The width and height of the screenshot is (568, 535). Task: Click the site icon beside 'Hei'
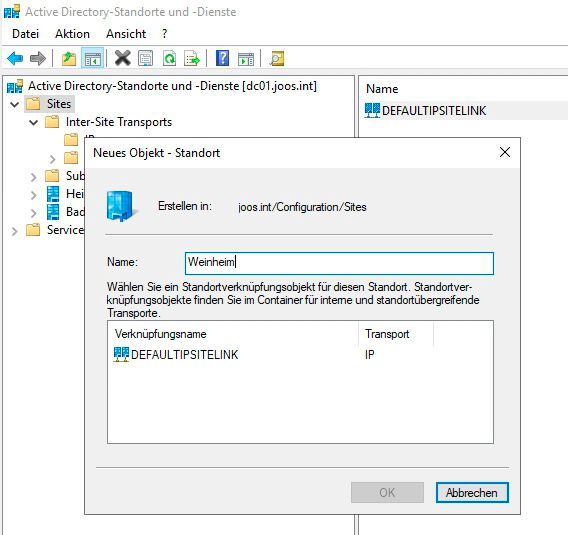coord(53,194)
